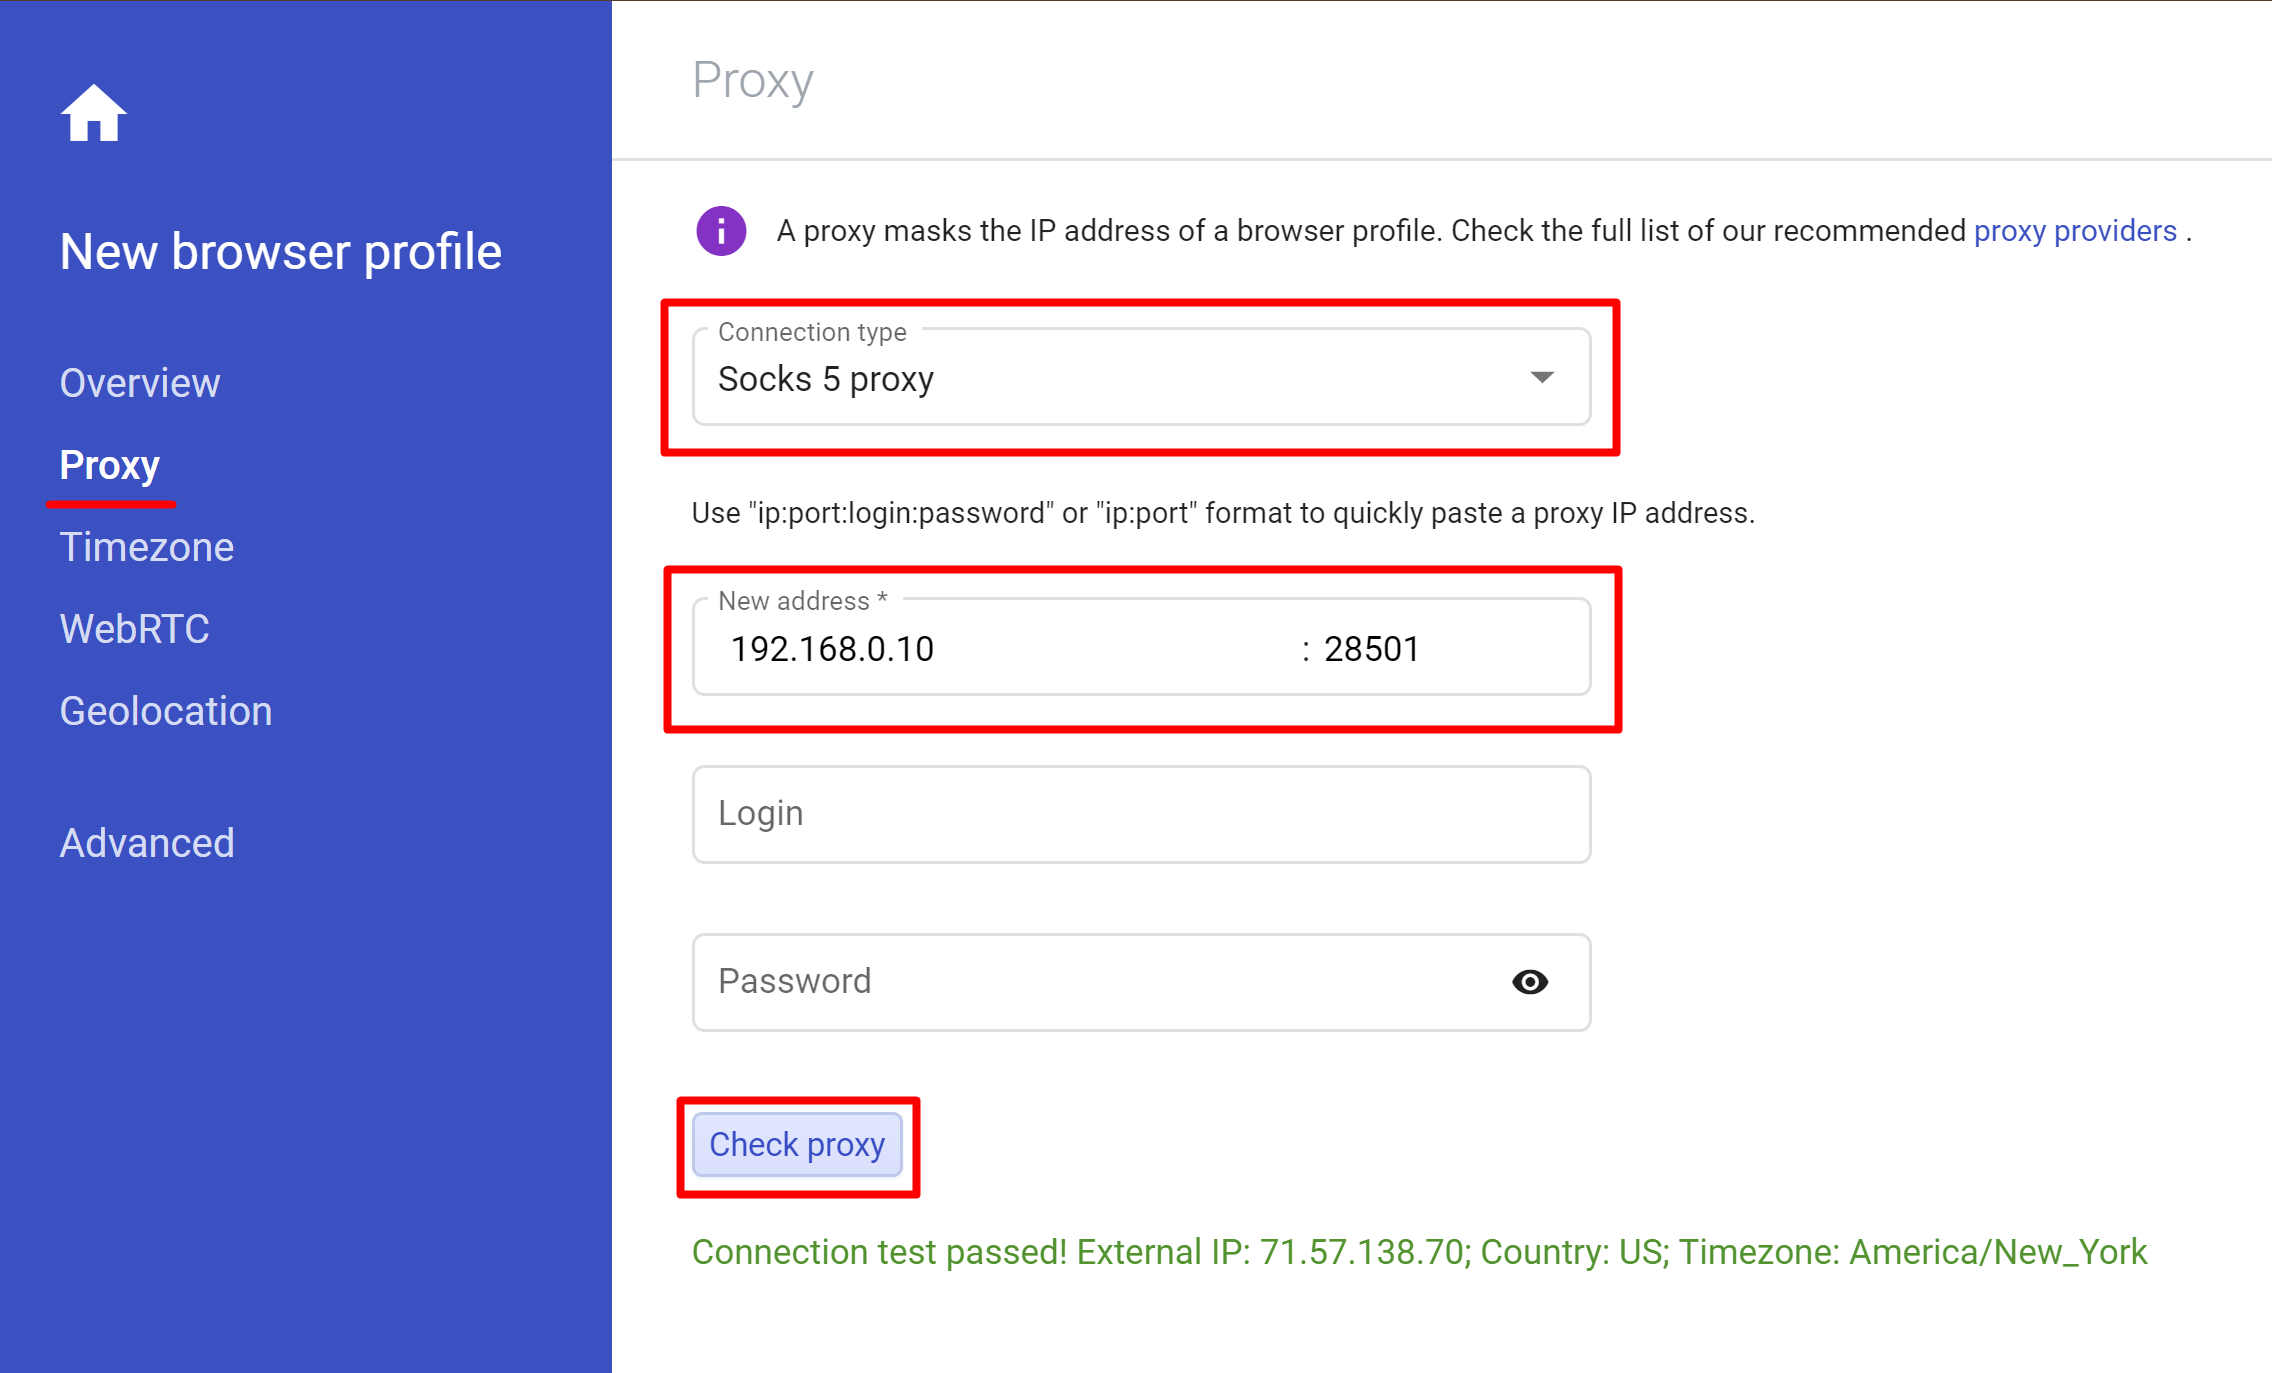Toggle password visibility with eye icon
Screen dimensions: 2272x1373
pos(1532,982)
